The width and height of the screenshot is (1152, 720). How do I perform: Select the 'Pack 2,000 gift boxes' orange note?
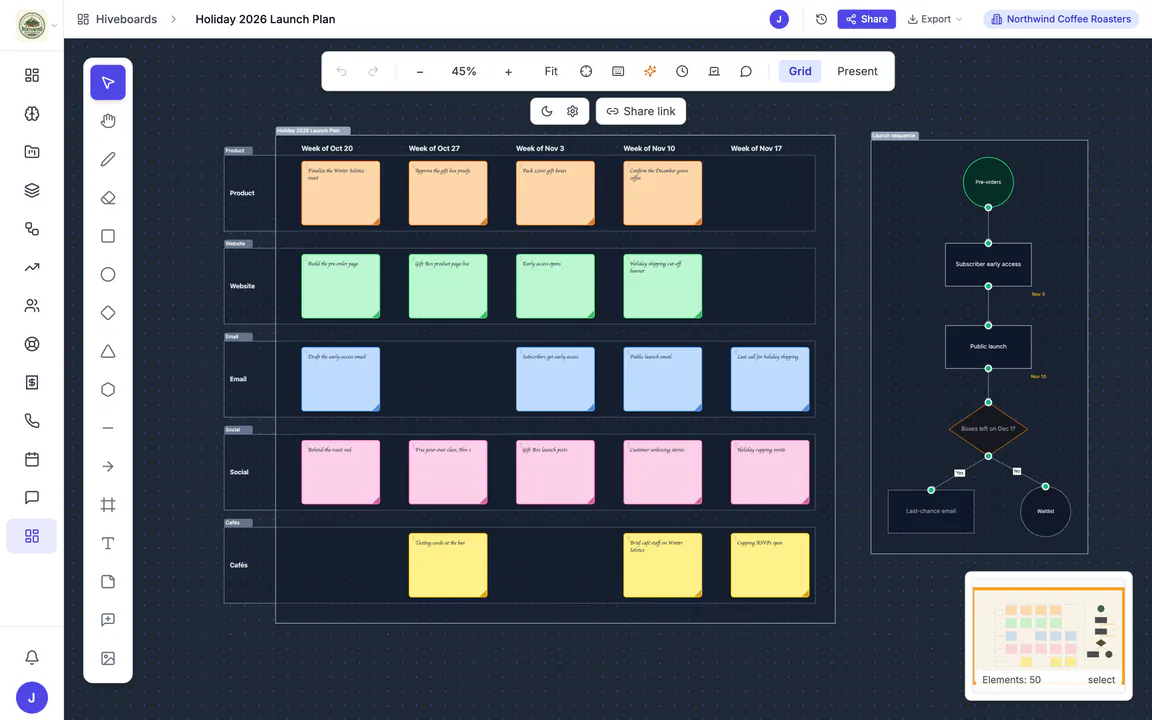[x=555, y=193]
